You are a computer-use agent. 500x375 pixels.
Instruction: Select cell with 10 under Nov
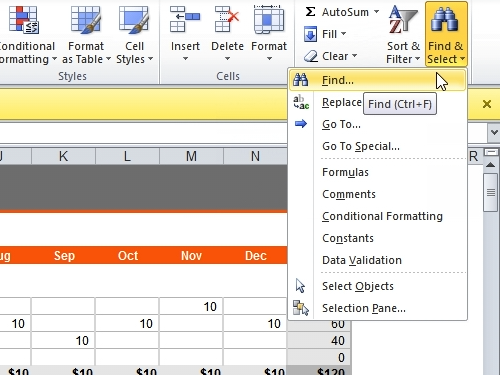(x=191, y=306)
